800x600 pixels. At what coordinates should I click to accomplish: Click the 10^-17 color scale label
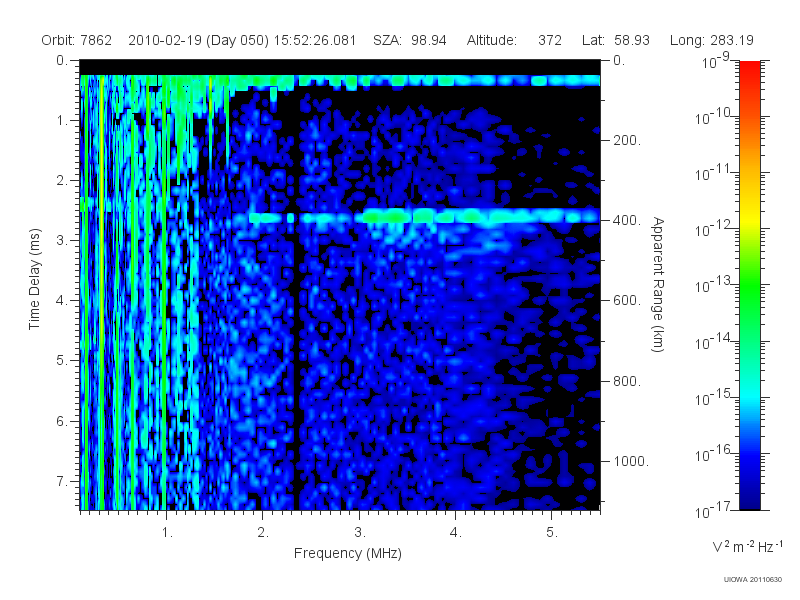tap(713, 509)
